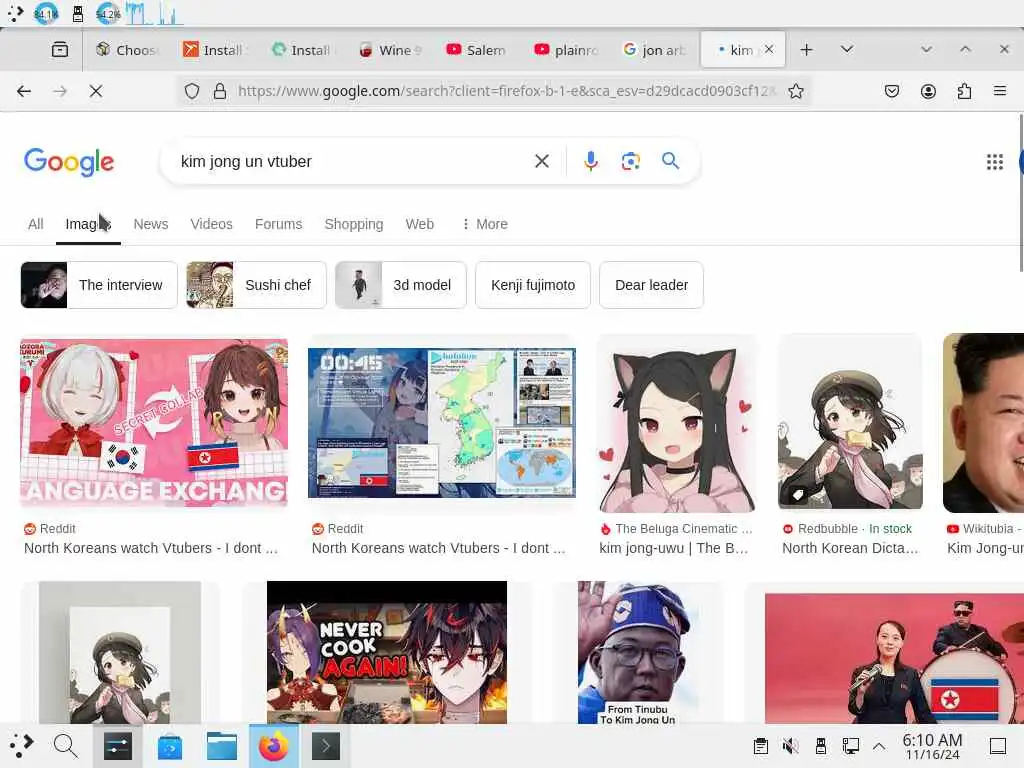The image size is (1024, 768).
Task: Open the file manager in taskbar
Action: [222, 746]
